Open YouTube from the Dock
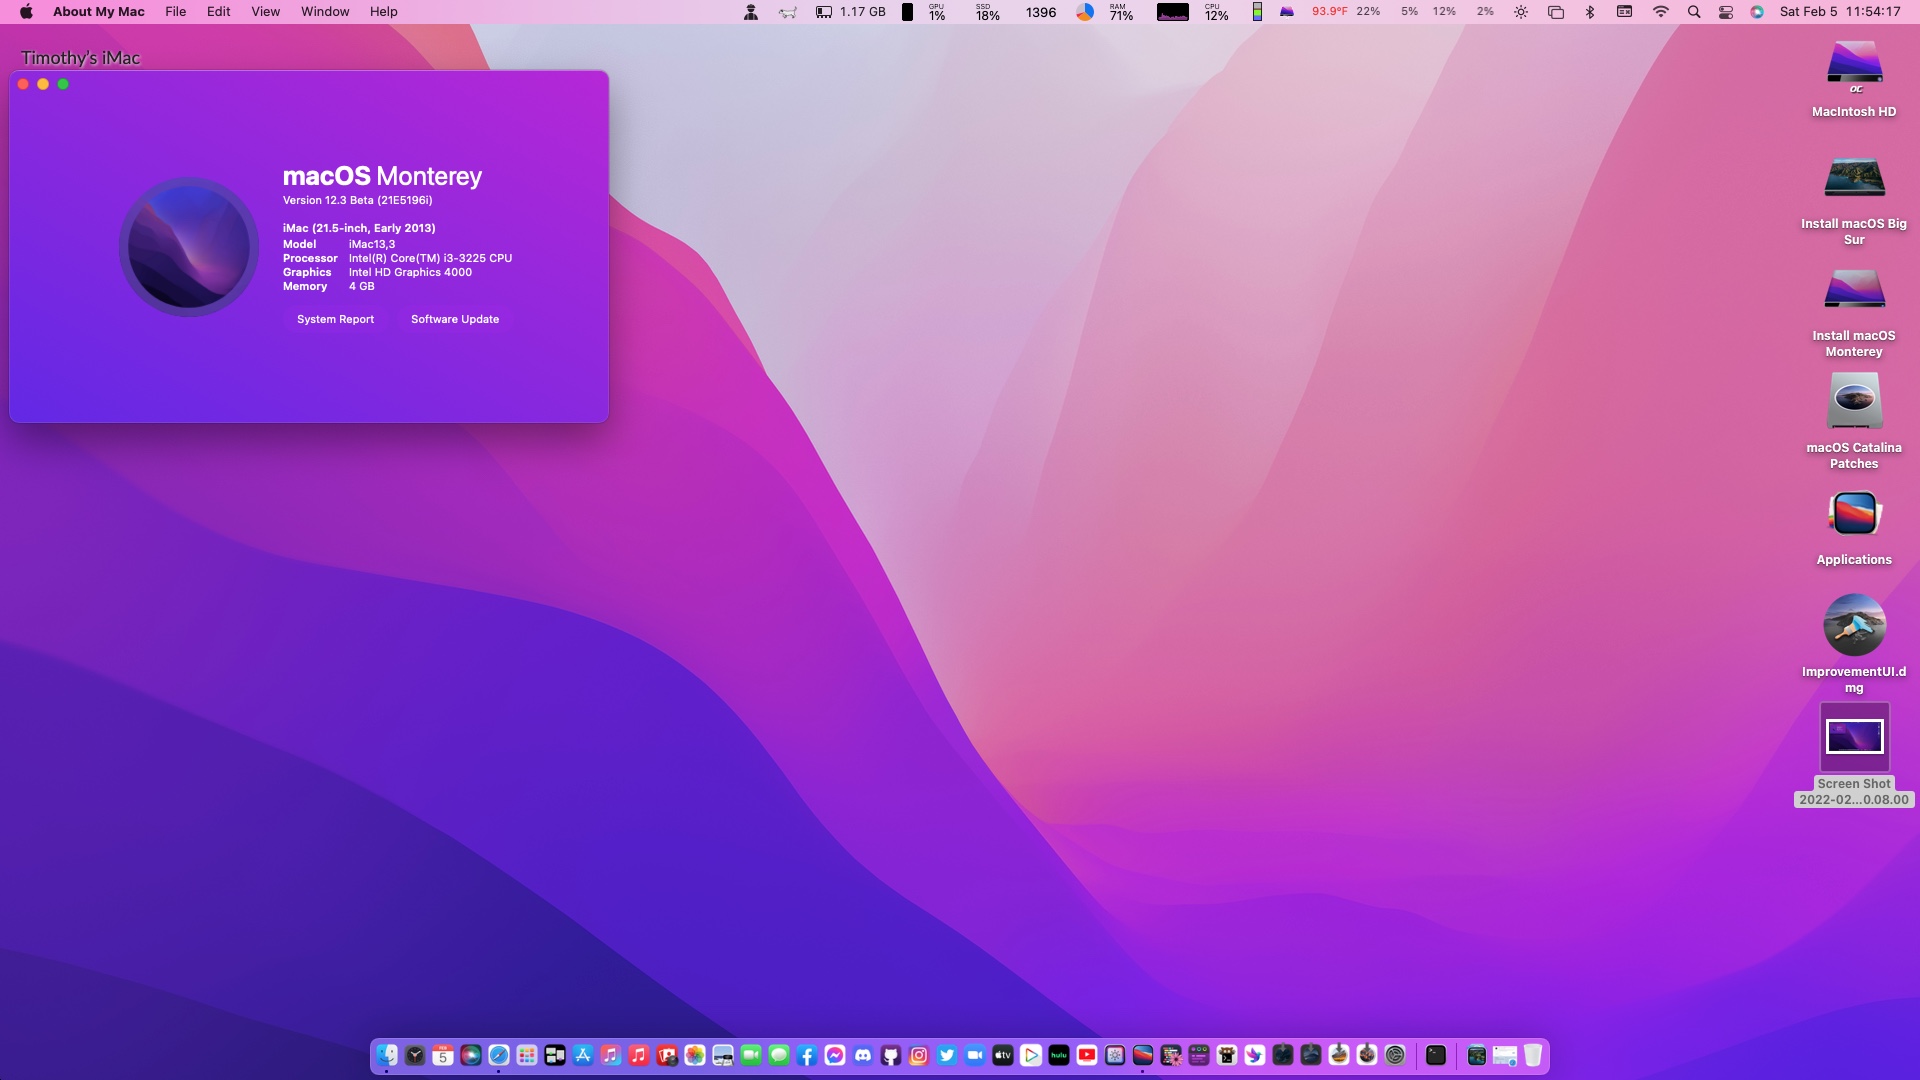This screenshot has width=1920, height=1080. 1087,1055
